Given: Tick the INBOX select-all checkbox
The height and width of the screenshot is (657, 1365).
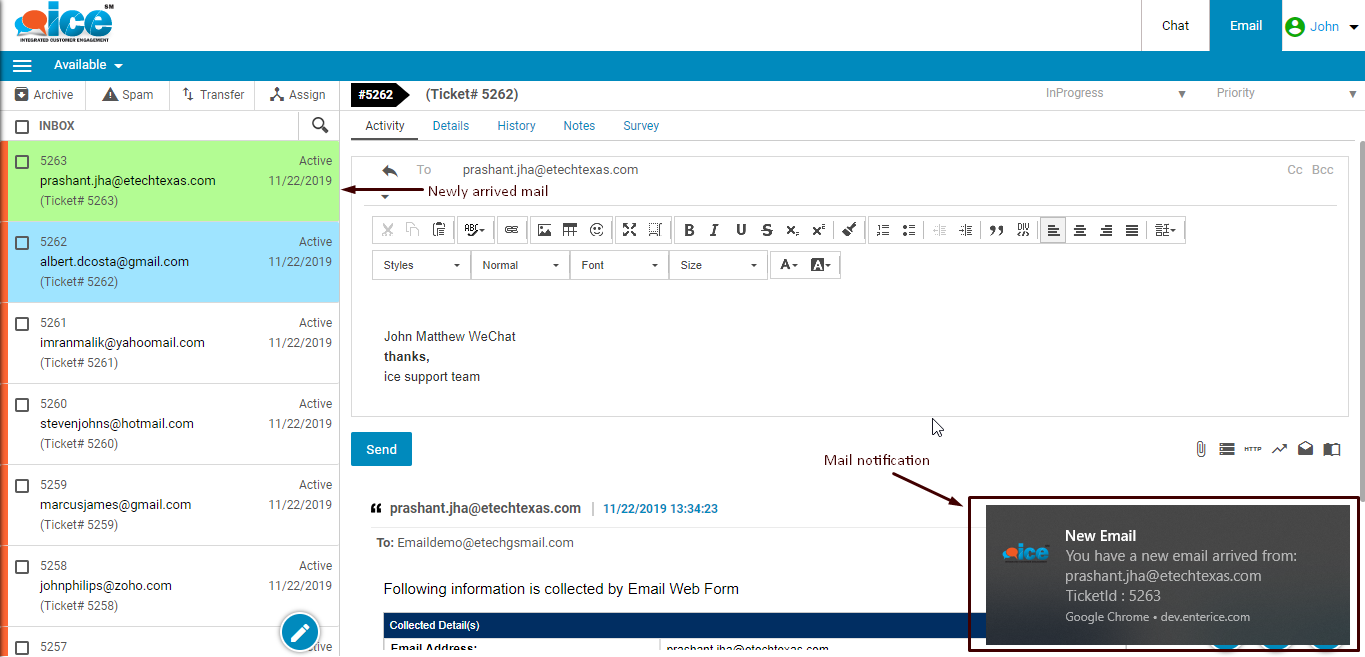Looking at the screenshot, I should pyautogui.click(x=22, y=127).
